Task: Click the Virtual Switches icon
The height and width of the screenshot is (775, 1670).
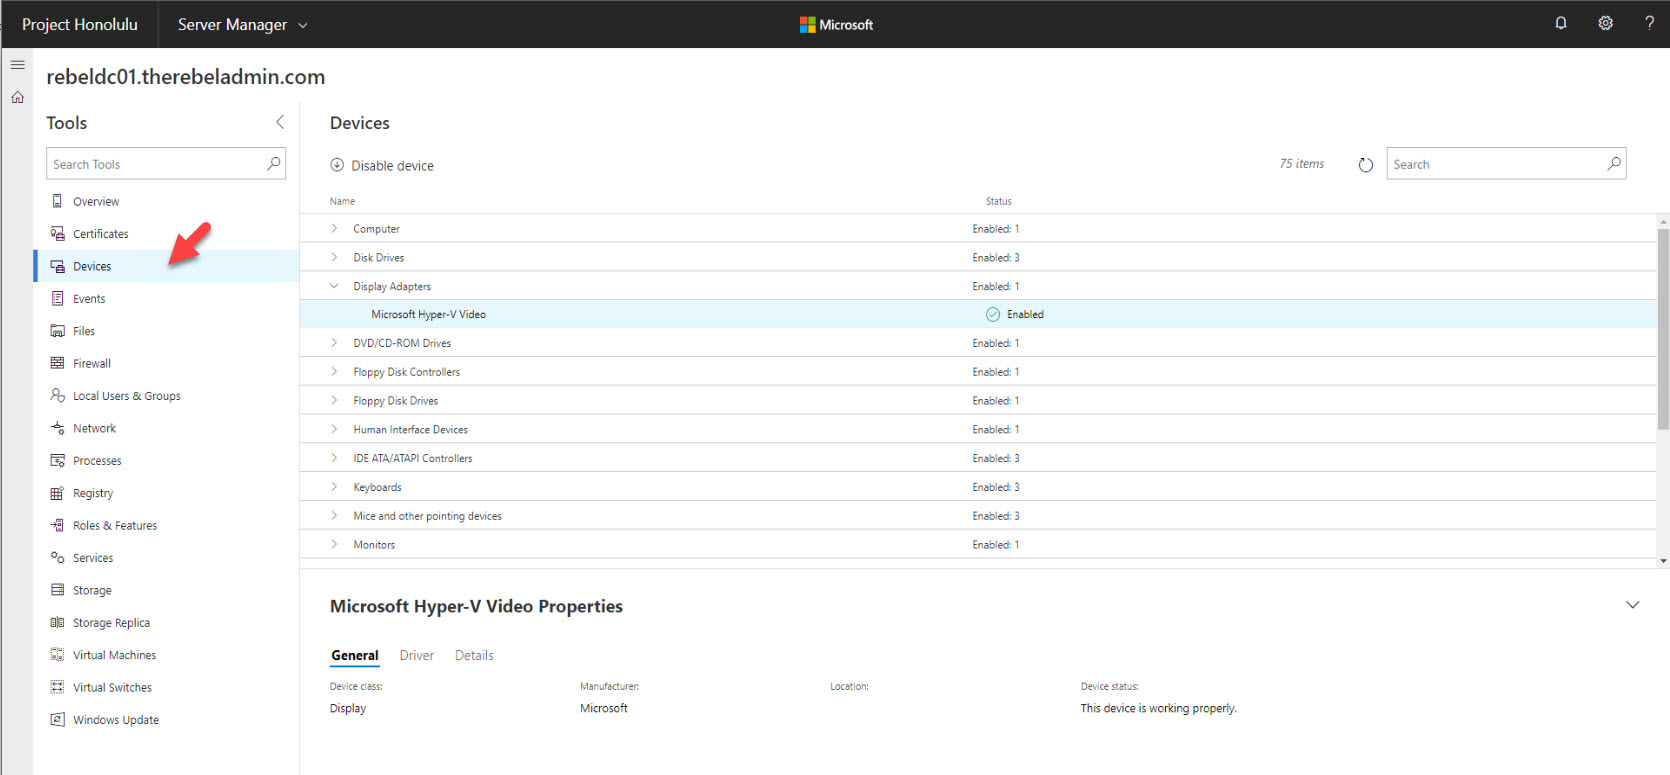Action: [x=57, y=687]
